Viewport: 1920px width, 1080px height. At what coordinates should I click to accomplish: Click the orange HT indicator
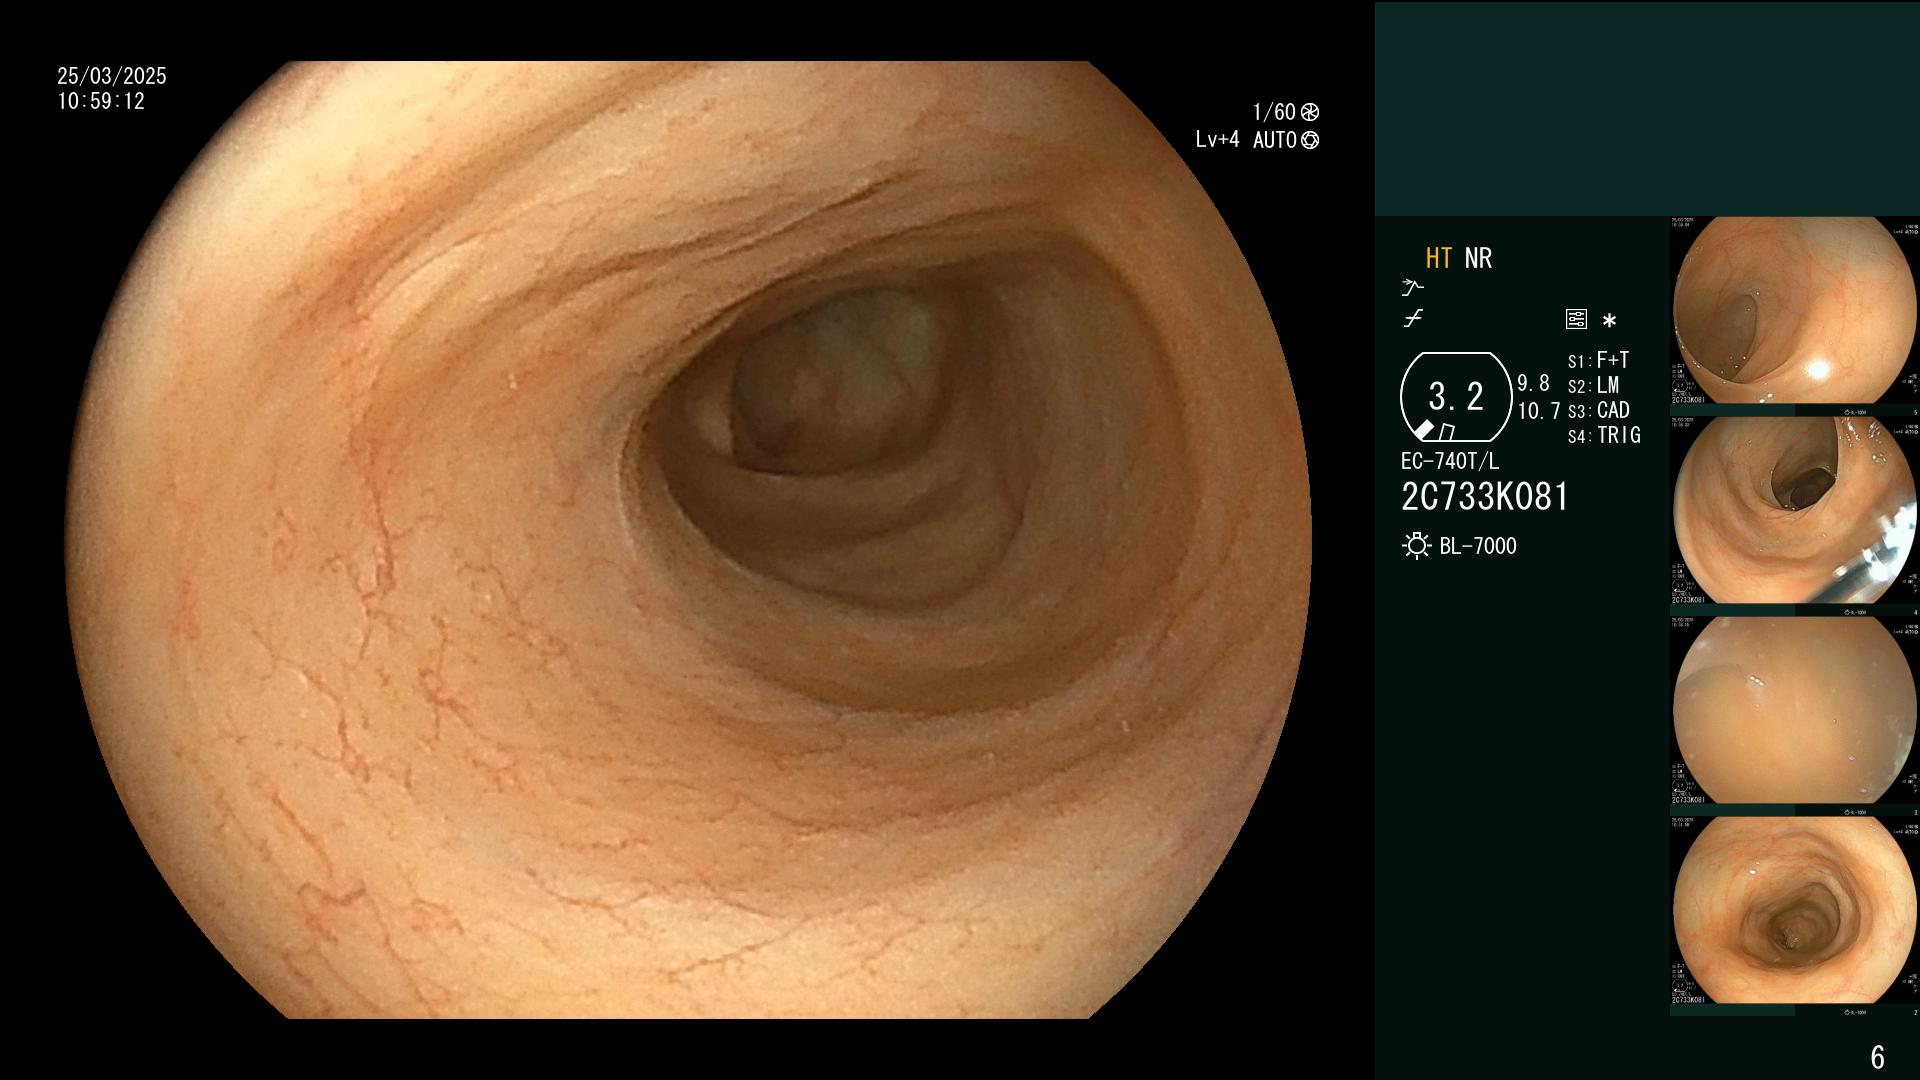tap(1439, 258)
